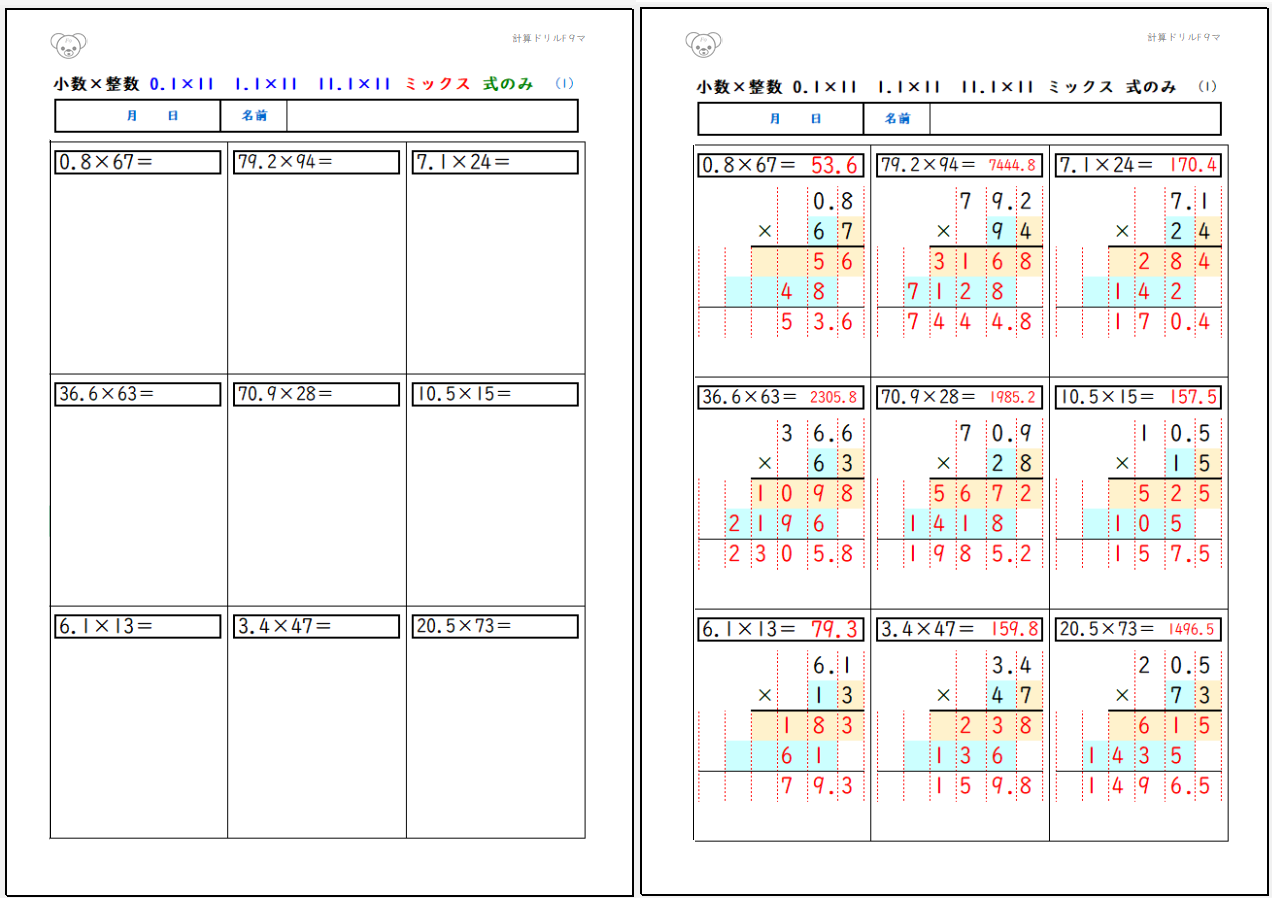Click the month/day field on the left worksheet
Screen dimensions: 1272x898
click(x=138, y=116)
